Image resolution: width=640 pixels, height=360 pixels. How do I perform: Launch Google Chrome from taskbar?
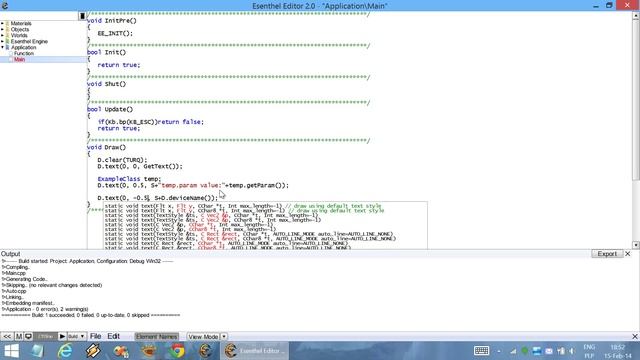pos(177,351)
